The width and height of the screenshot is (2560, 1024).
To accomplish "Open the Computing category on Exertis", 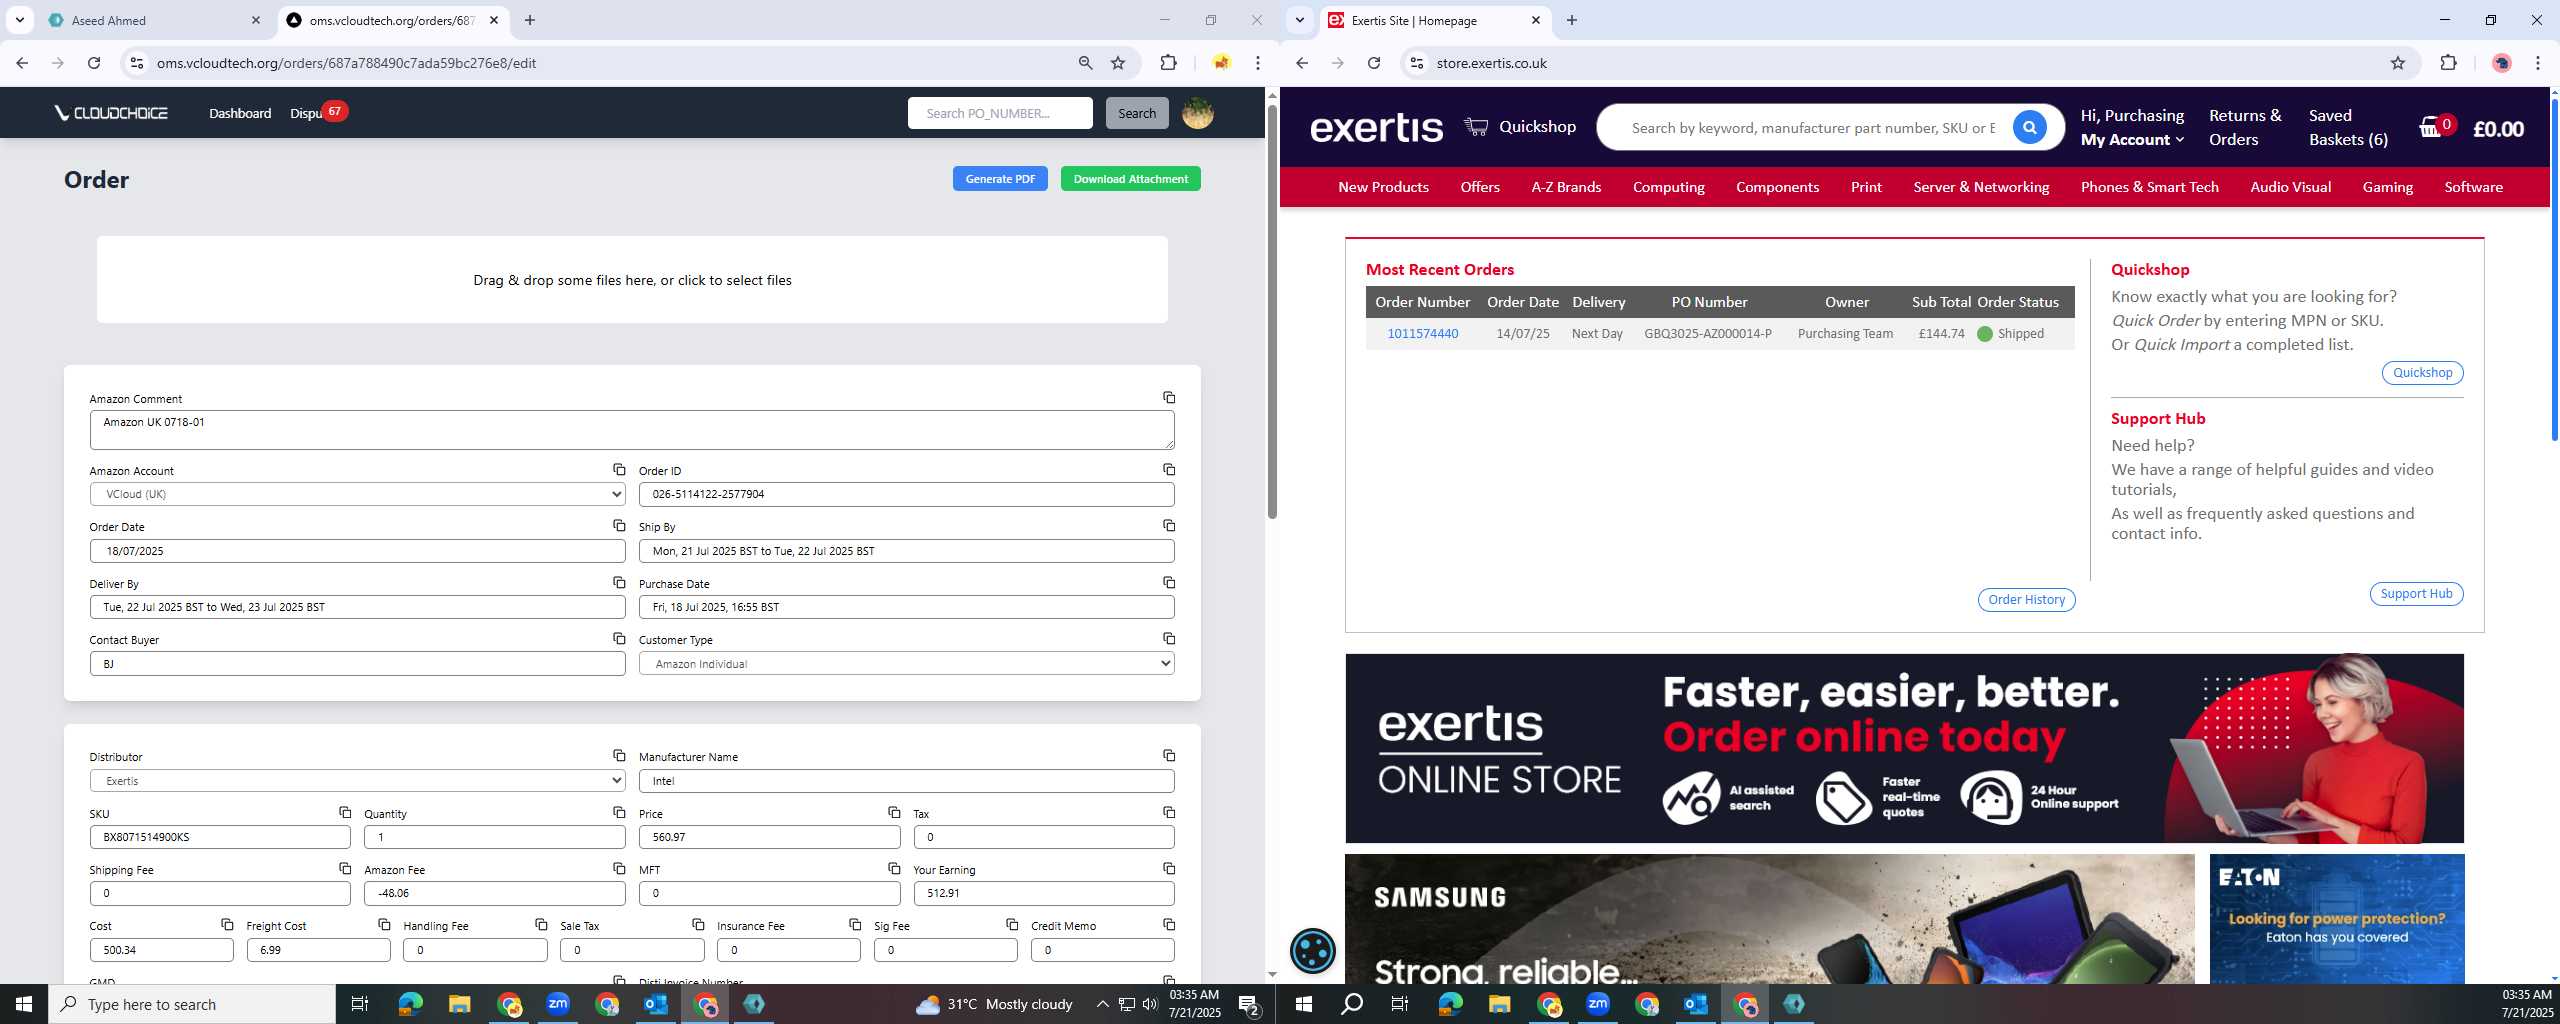I will 1668,187.
